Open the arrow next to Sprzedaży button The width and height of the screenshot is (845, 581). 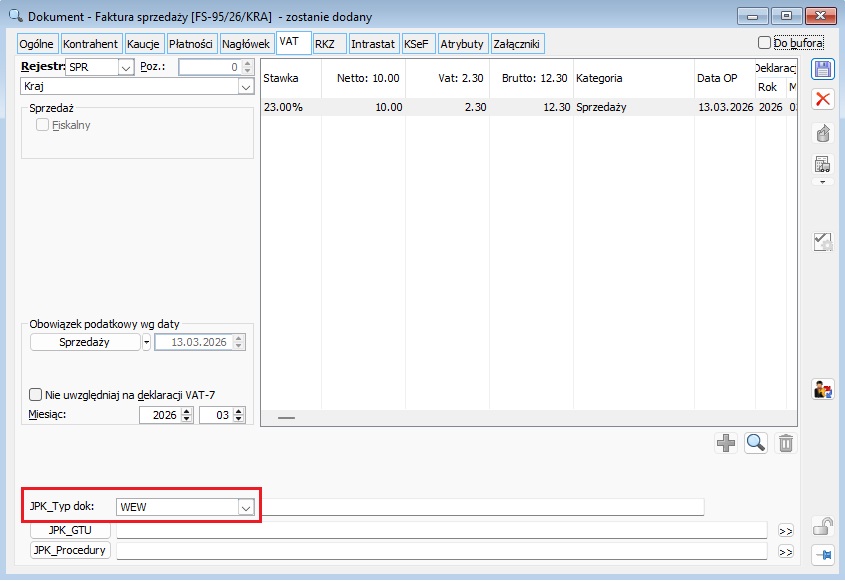click(x=147, y=342)
